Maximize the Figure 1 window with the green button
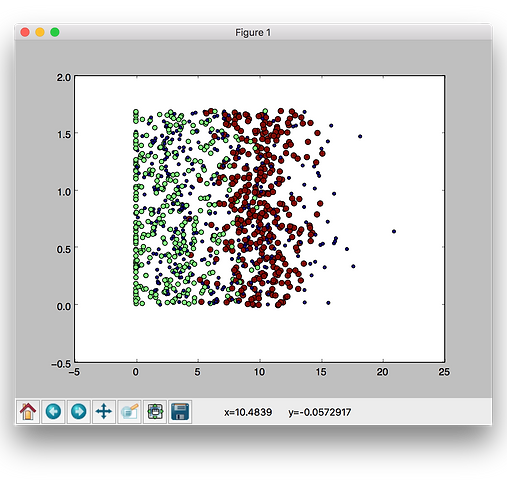Screen dimensions: 507x485 [55, 32]
